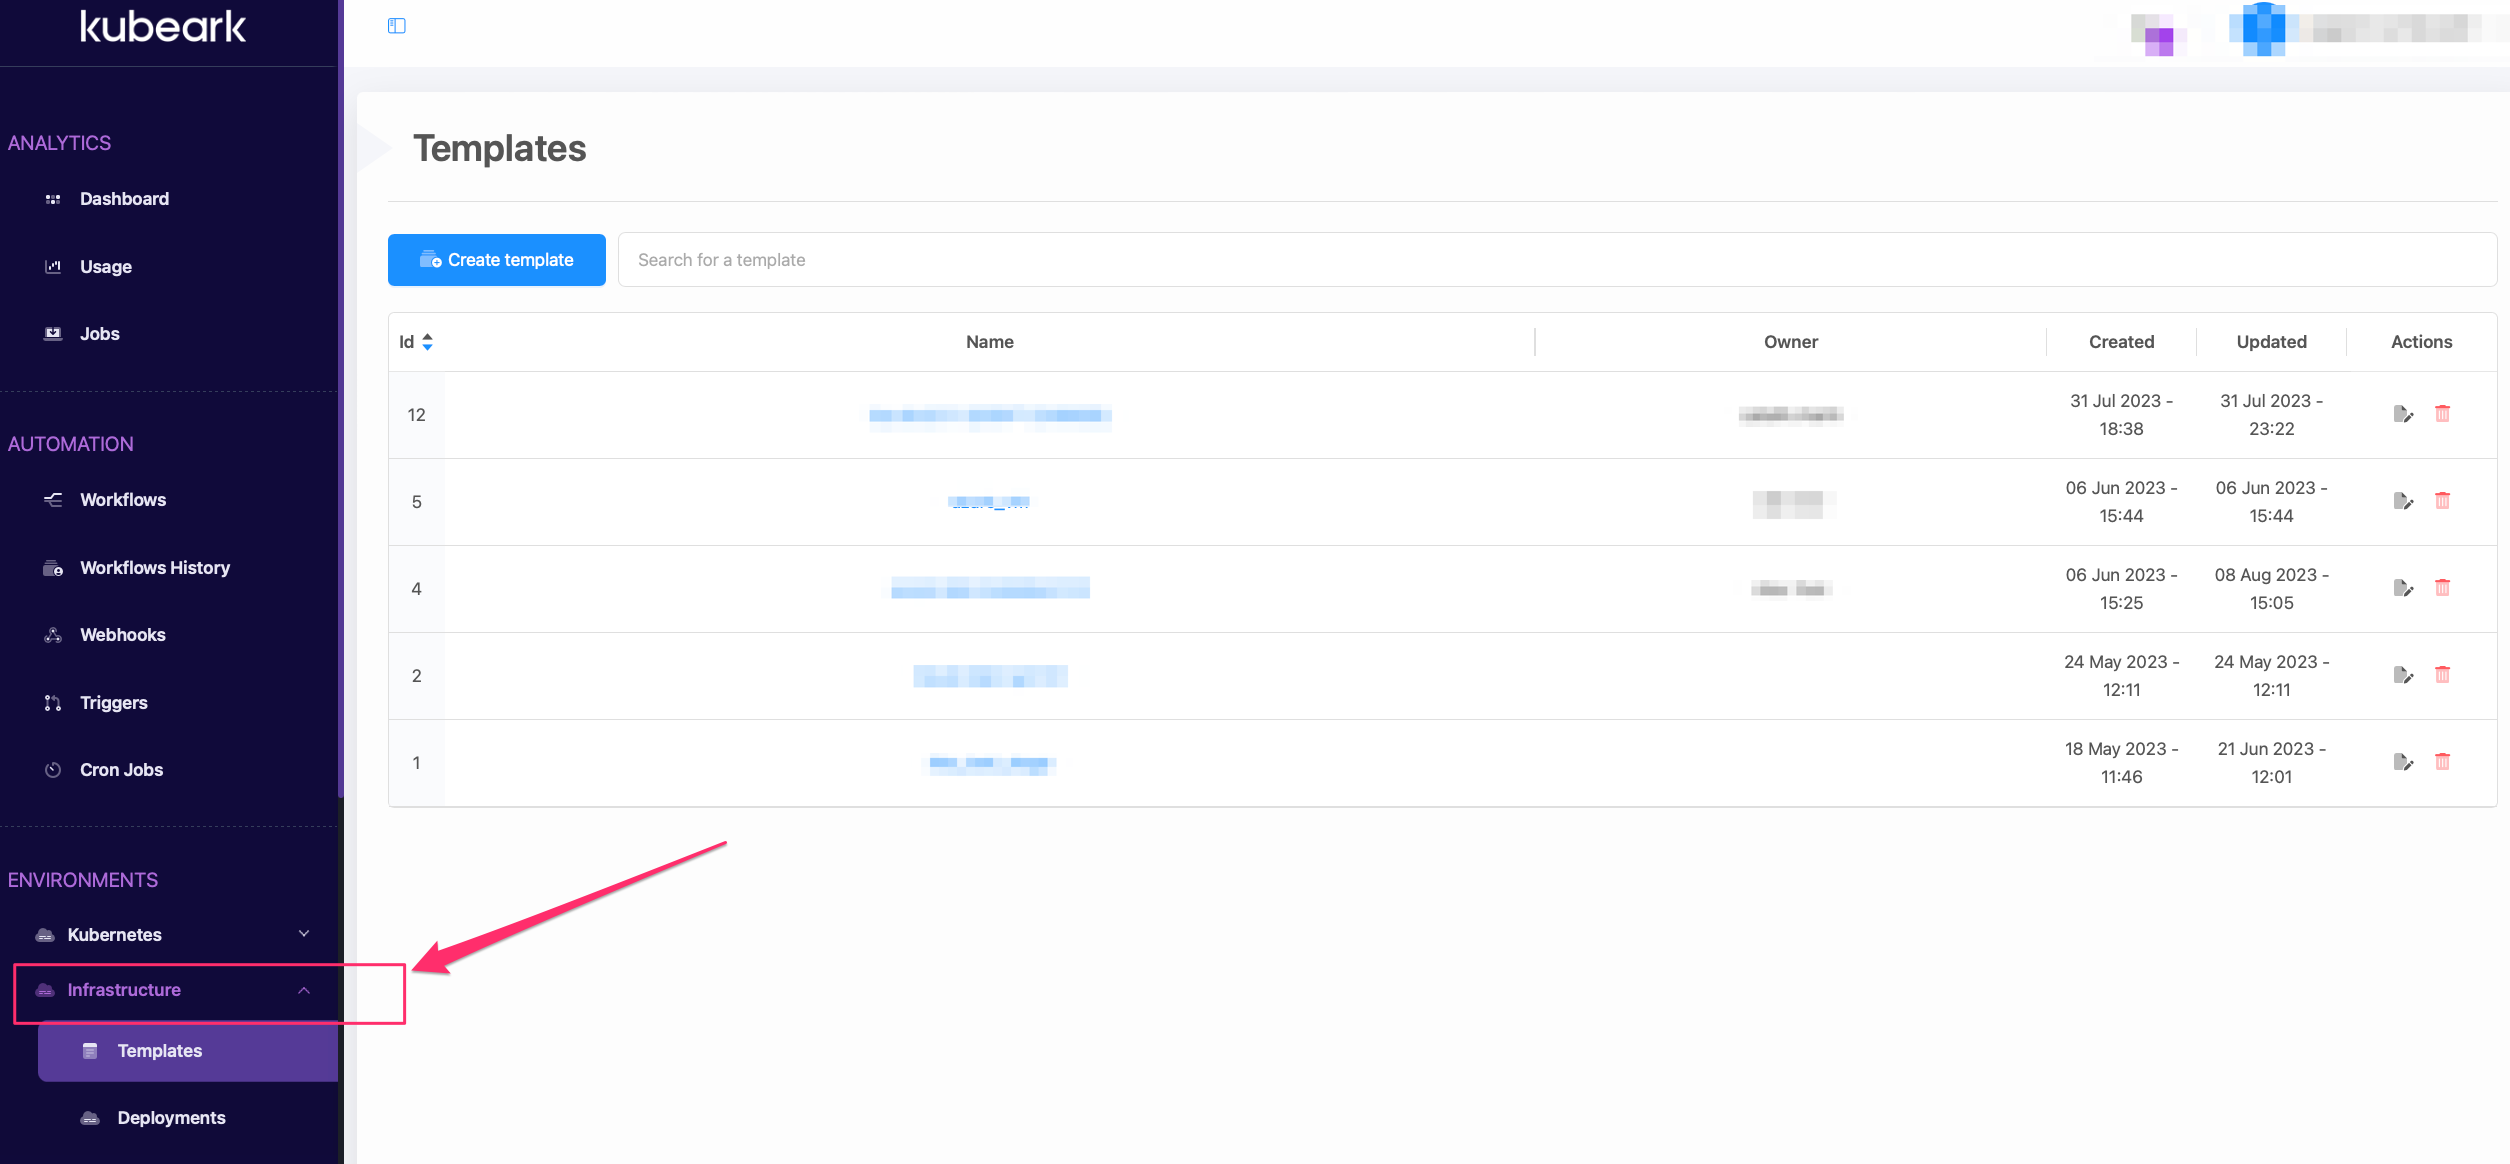Screen dimensions: 2510x1164
Task: Click edit icon for template 12
Action: point(2403,414)
